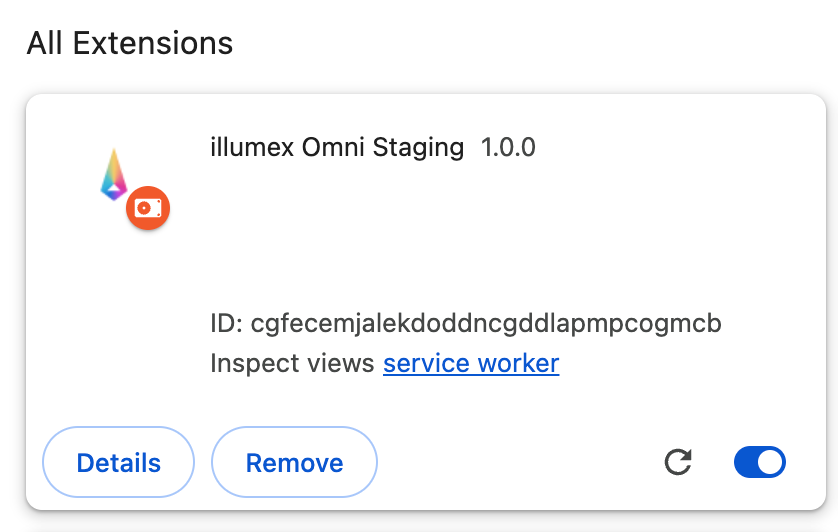Screen dimensions: 838x532
Task: Reload the illumex Omni Staging extension
Action: click(x=678, y=462)
